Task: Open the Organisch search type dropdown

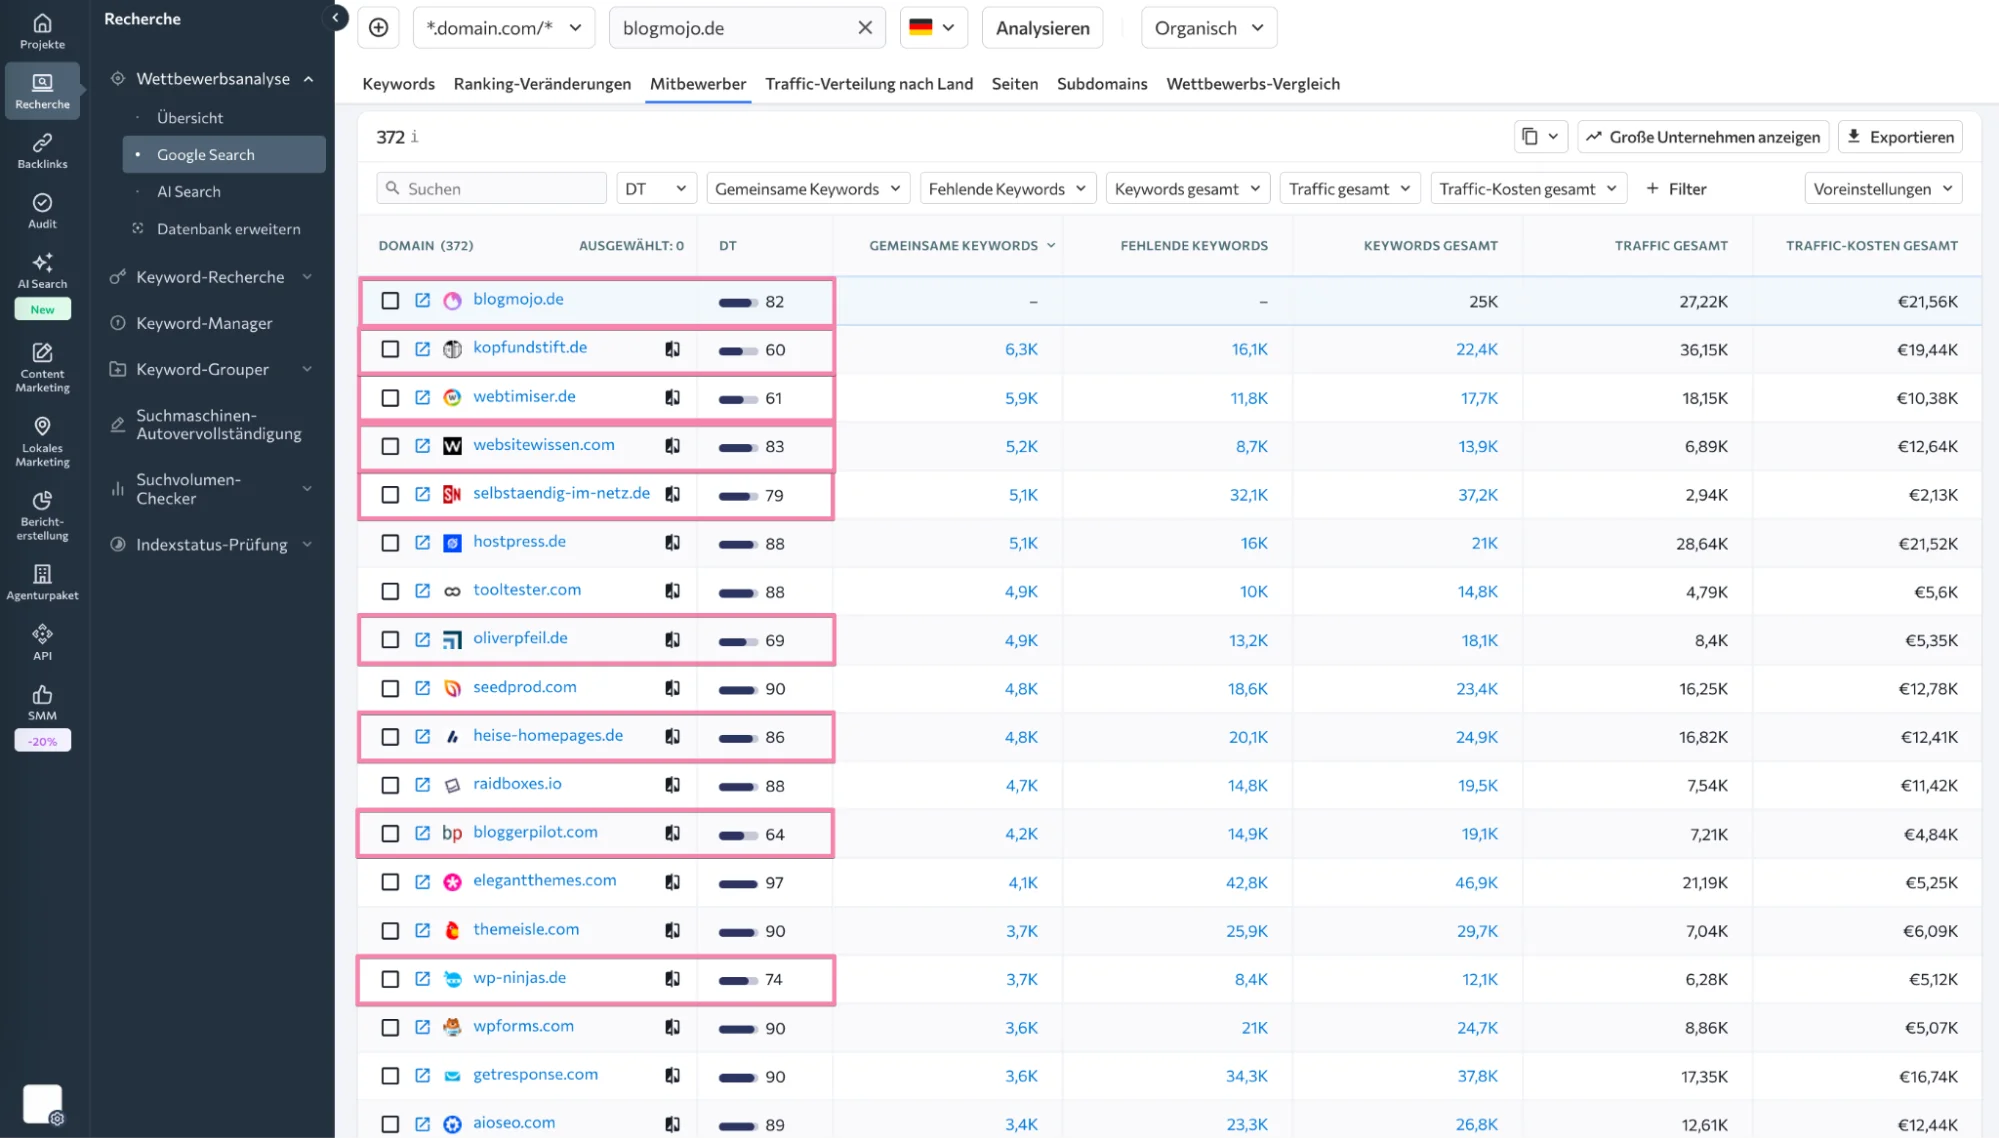Action: point(1208,28)
